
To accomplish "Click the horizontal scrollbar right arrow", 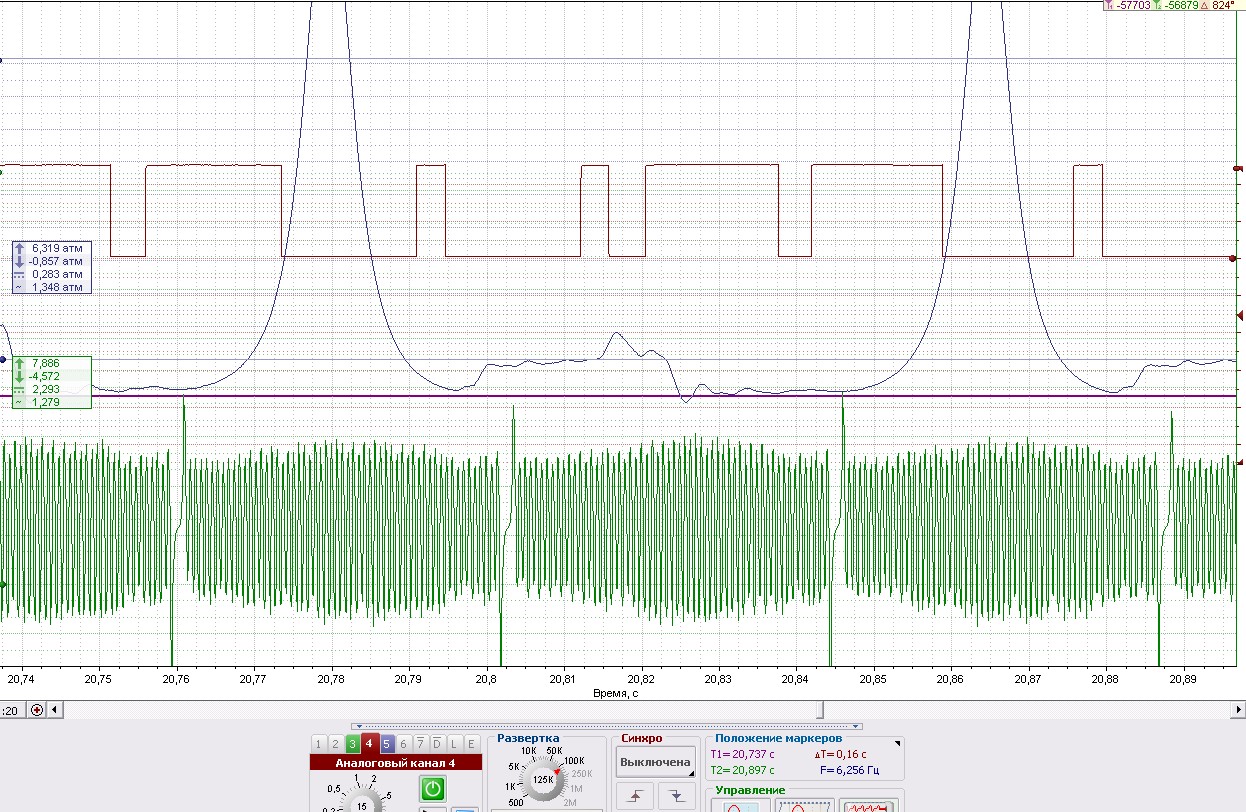I will (x=1239, y=710).
